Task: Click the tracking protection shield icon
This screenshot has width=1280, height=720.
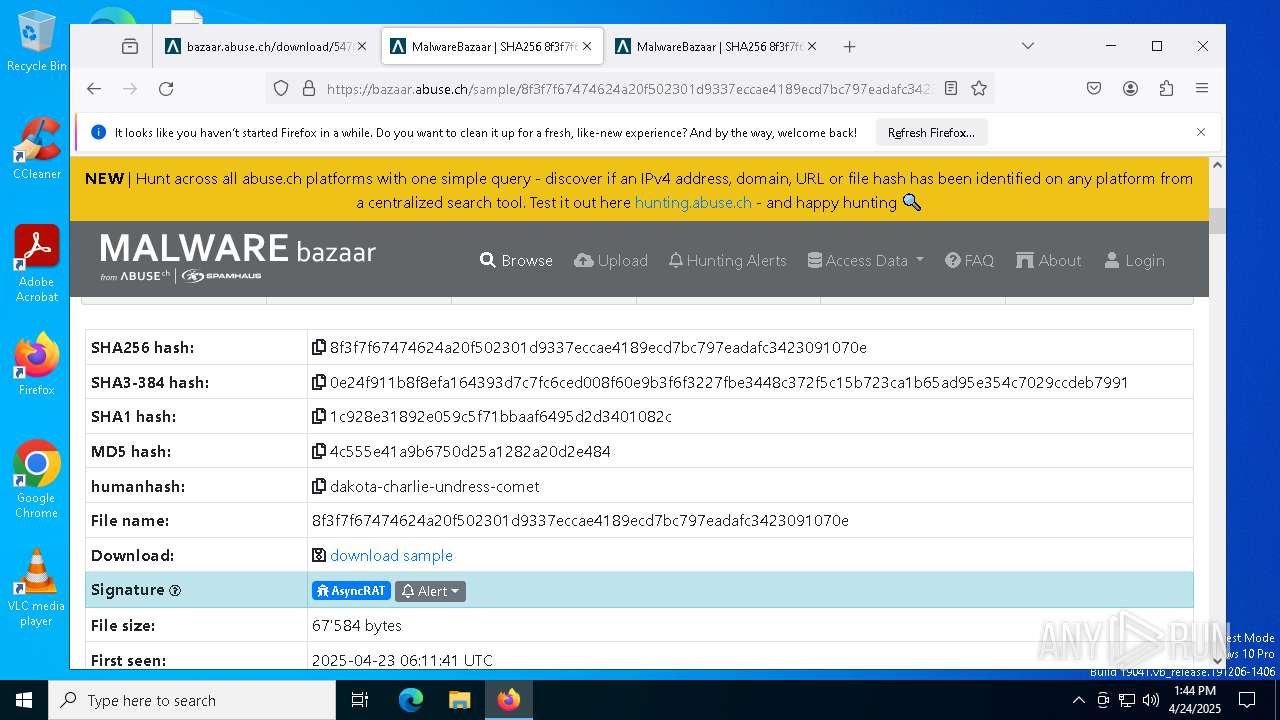Action: [281, 88]
